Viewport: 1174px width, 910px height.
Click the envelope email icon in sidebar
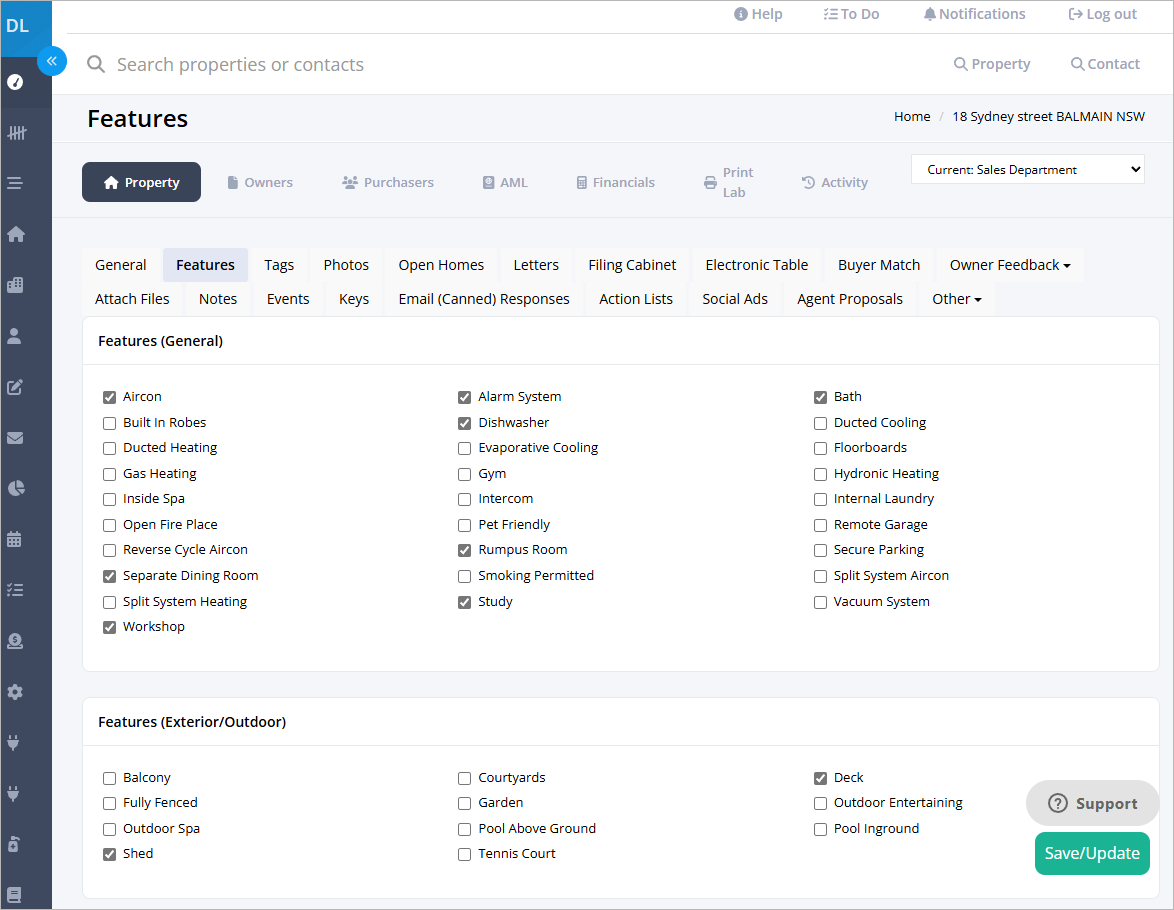(14, 437)
